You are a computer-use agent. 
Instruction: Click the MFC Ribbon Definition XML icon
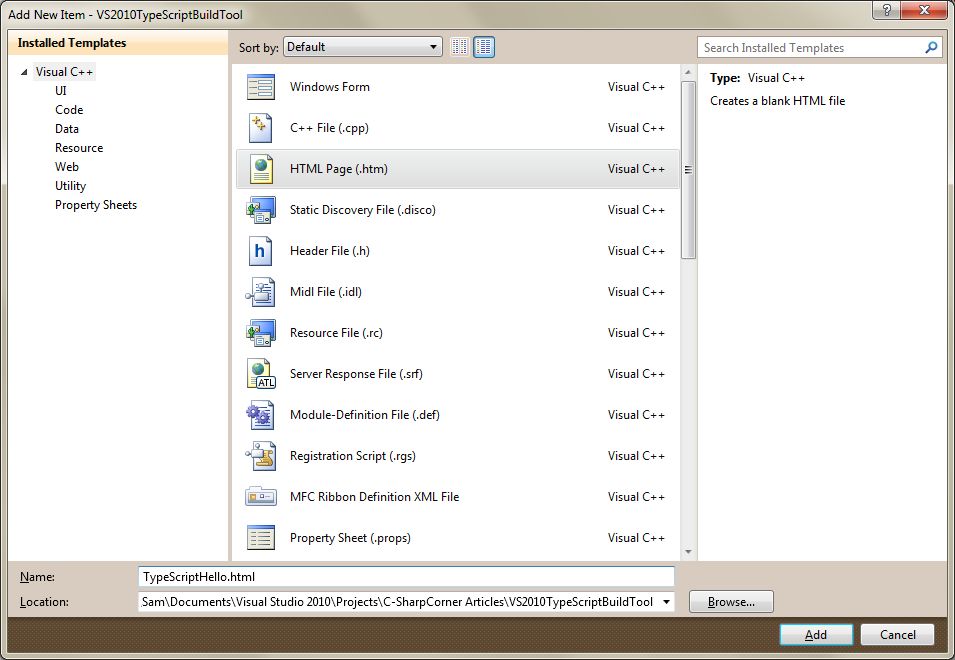click(x=261, y=497)
